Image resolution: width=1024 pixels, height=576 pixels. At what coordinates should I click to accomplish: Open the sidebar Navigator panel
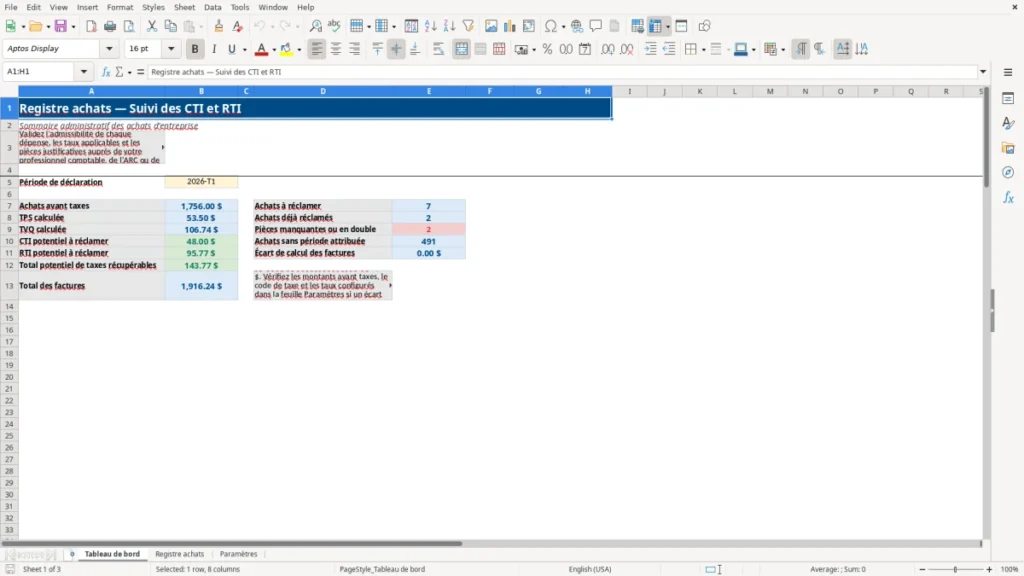[x=1008, y=172]
